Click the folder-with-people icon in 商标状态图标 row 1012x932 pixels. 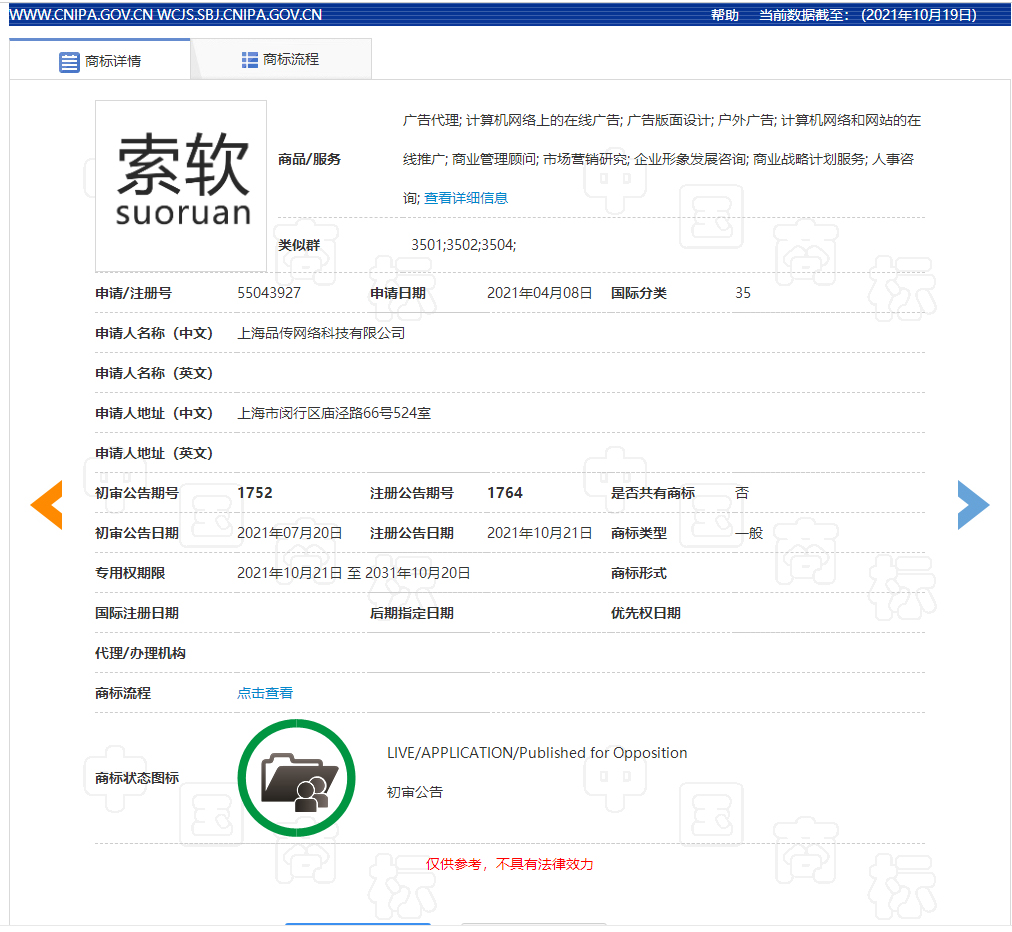[x=296, y=777]
